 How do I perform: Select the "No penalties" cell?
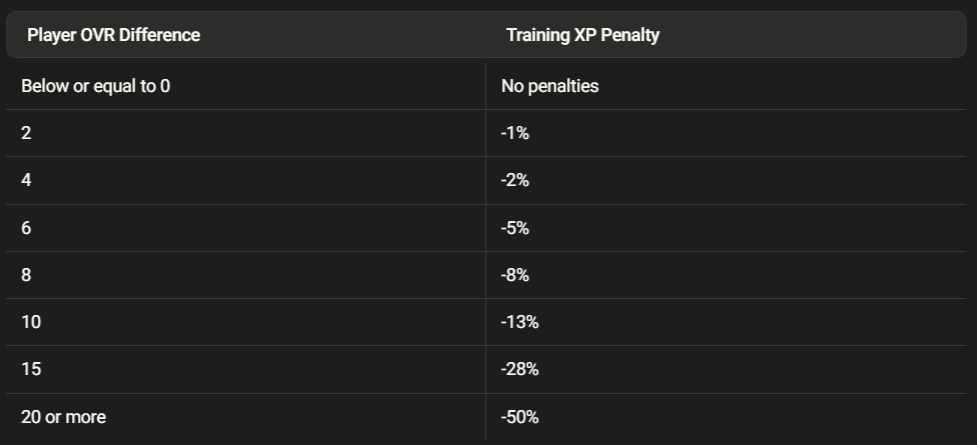(x=549, y=86)
